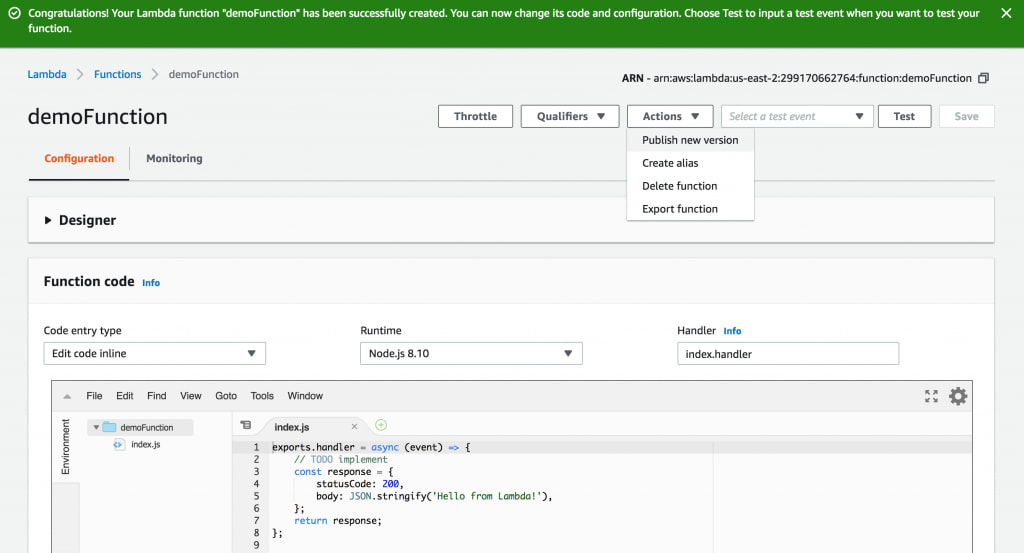Open Info link next to Function code

(151, 283)
